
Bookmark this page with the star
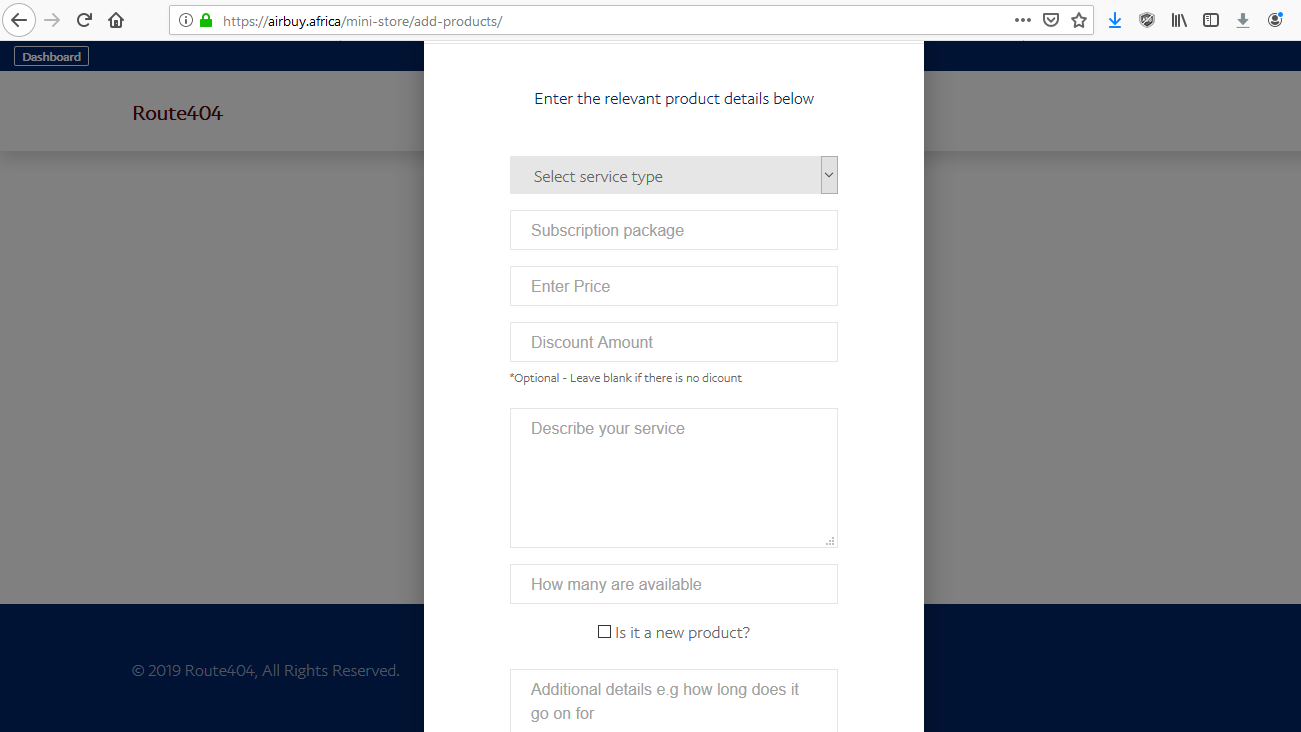click(x=1079, y=20)
